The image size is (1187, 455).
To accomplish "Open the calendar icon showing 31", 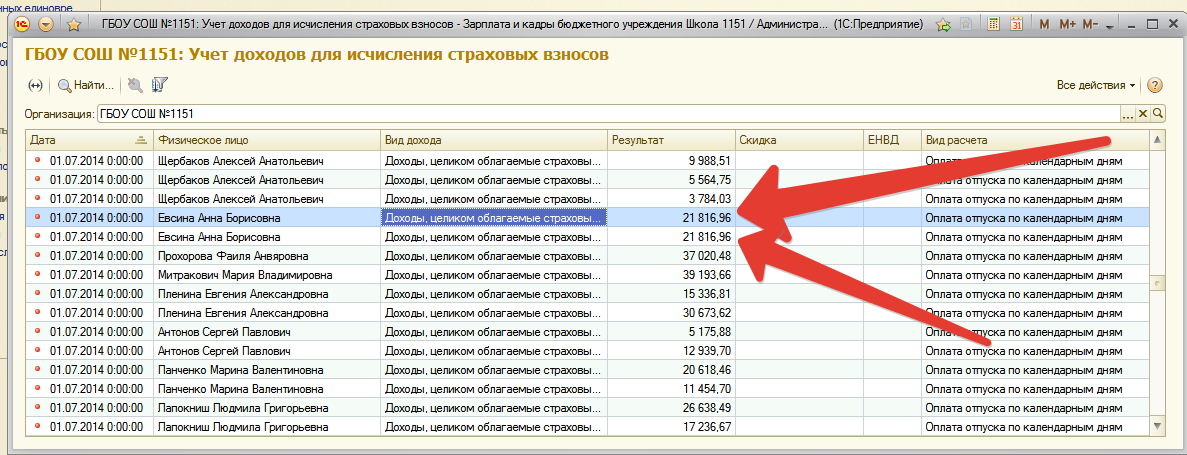I will [1016, 23].
